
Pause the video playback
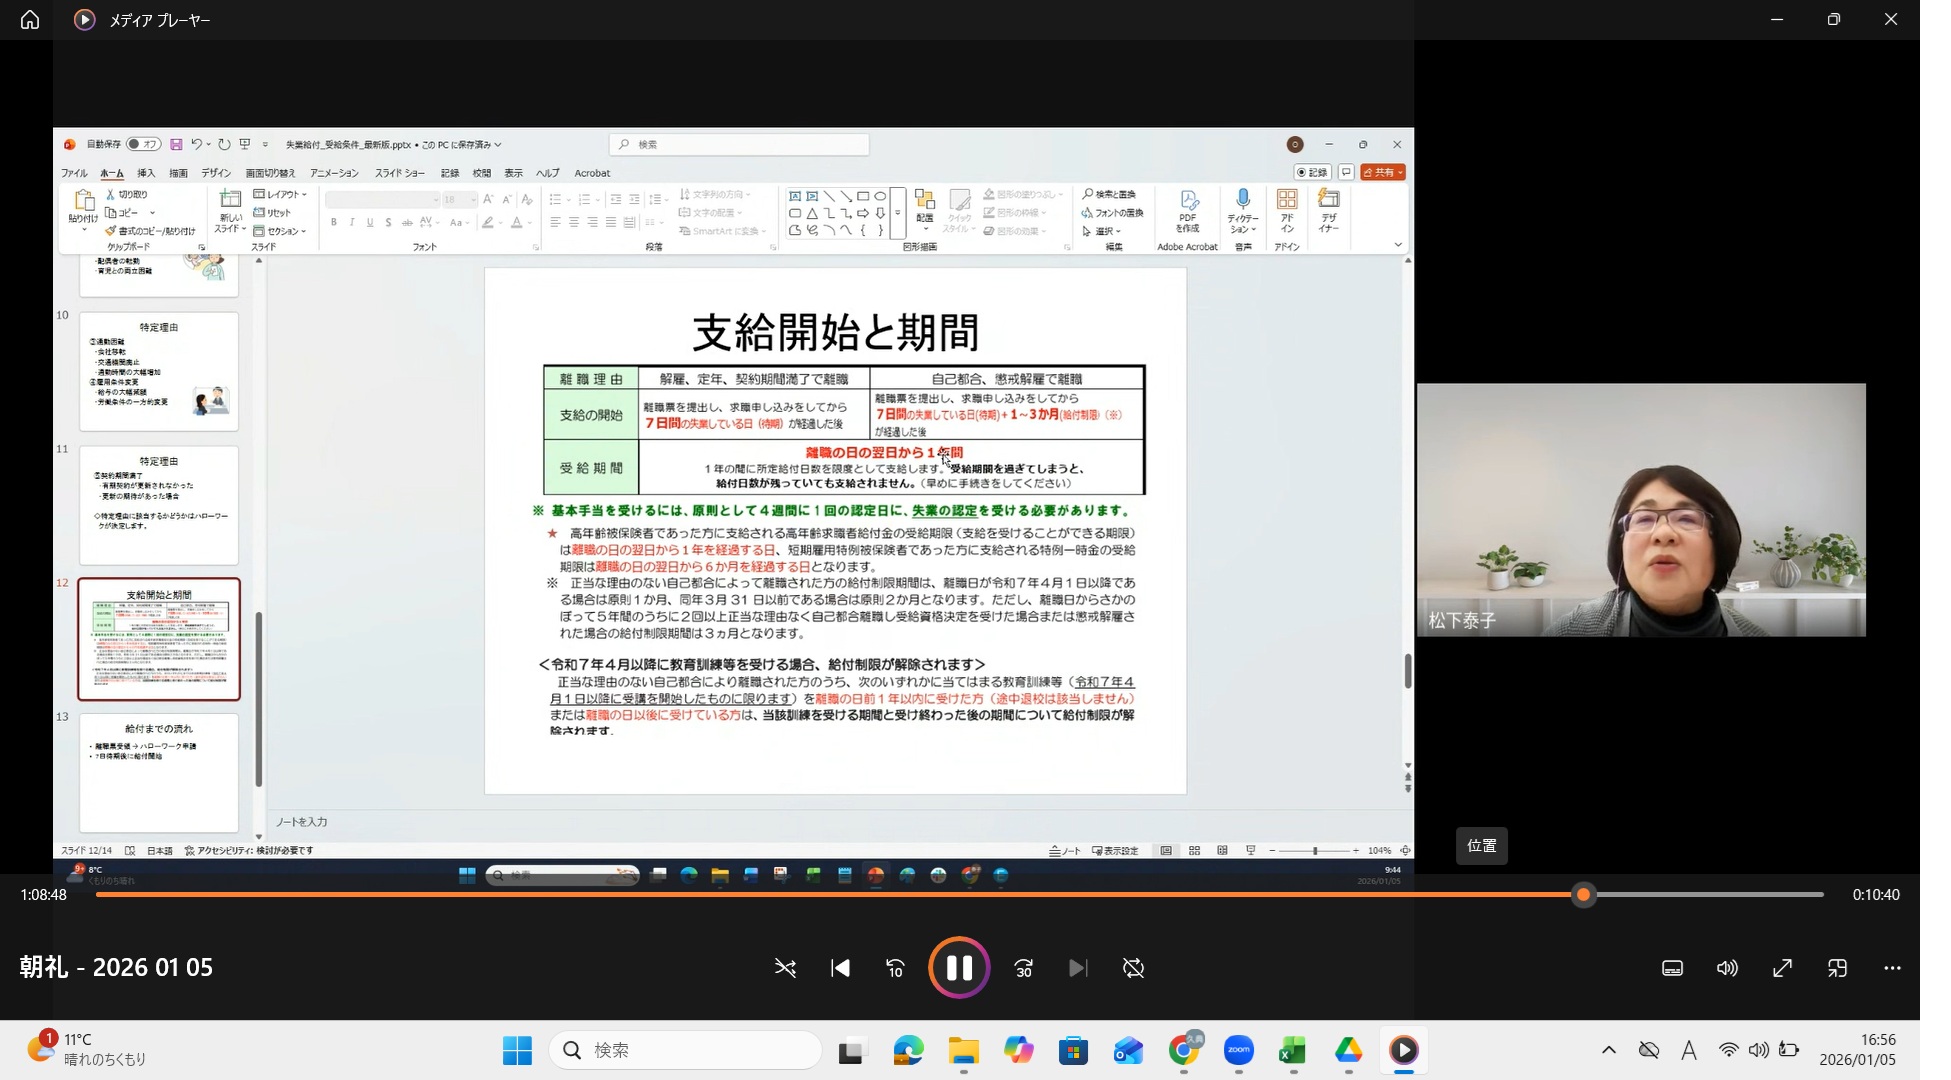click(959, 968)
